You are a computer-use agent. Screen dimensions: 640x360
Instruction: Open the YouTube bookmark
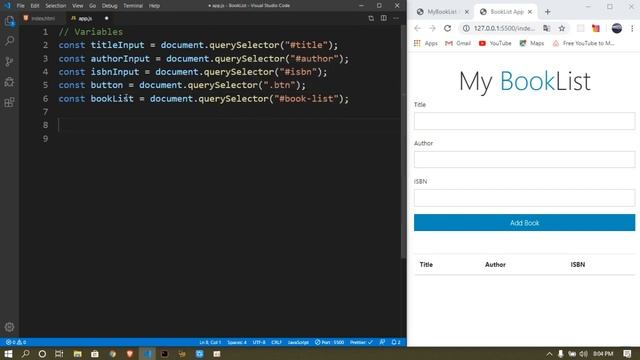(495, 43)
